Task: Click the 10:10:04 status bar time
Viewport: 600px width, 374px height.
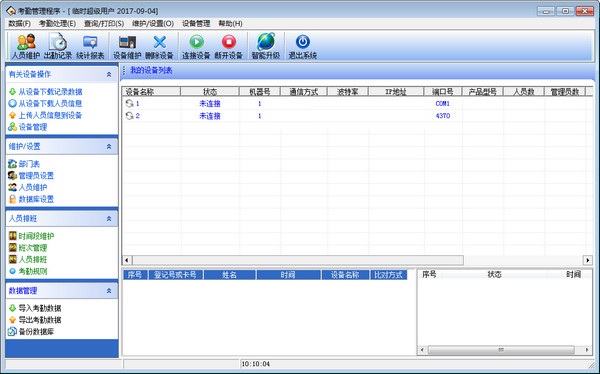Action: coord(256,364)
